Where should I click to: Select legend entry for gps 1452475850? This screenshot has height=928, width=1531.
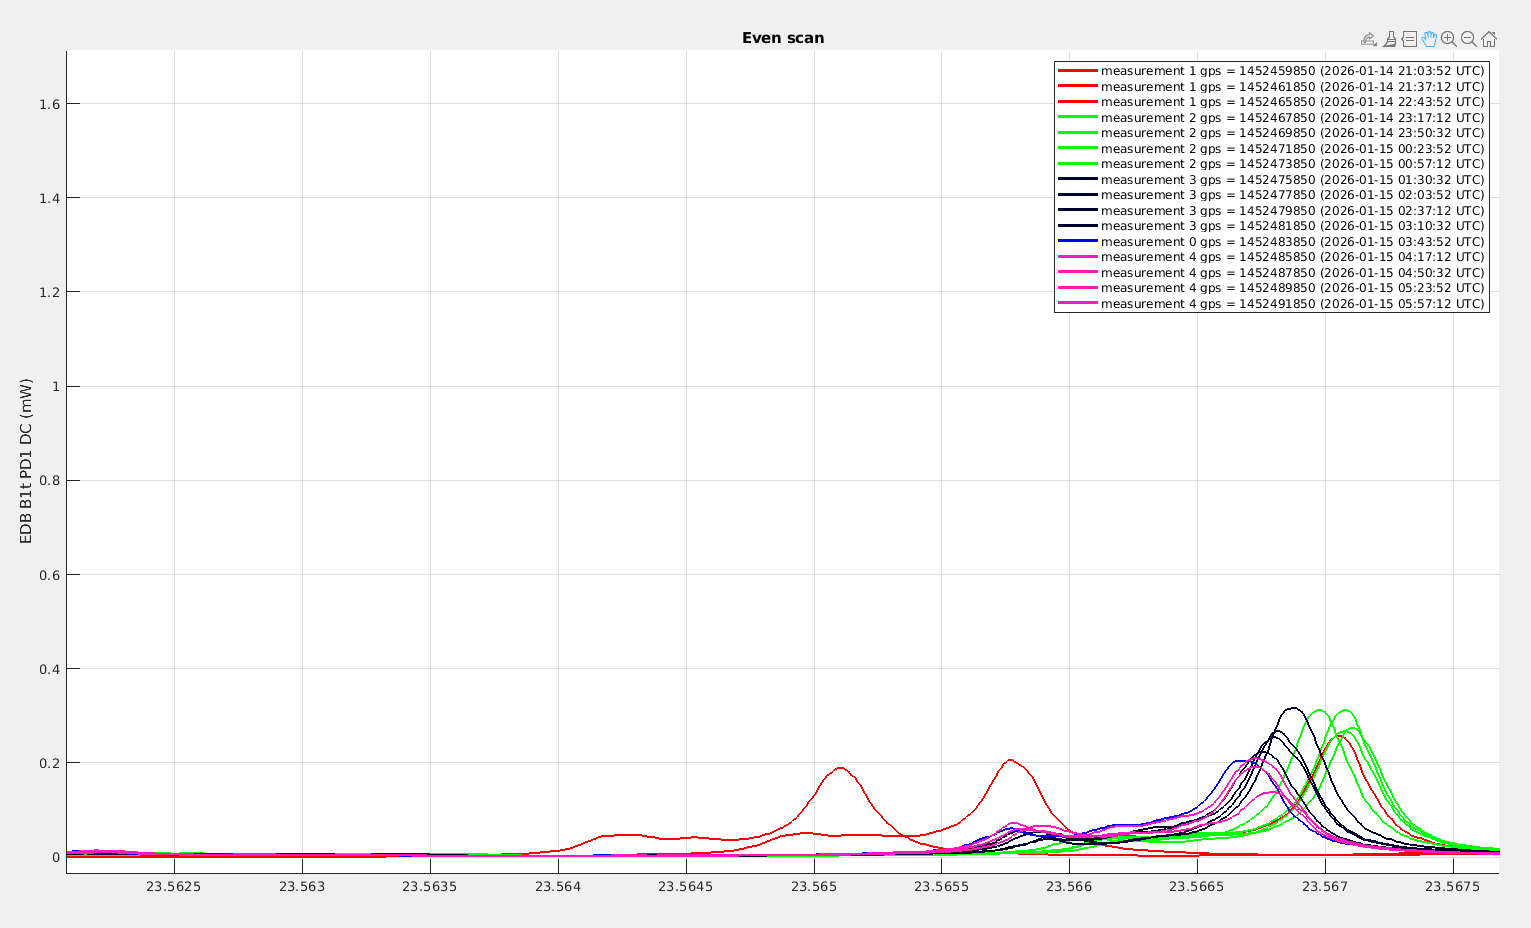pos(1292,180)
